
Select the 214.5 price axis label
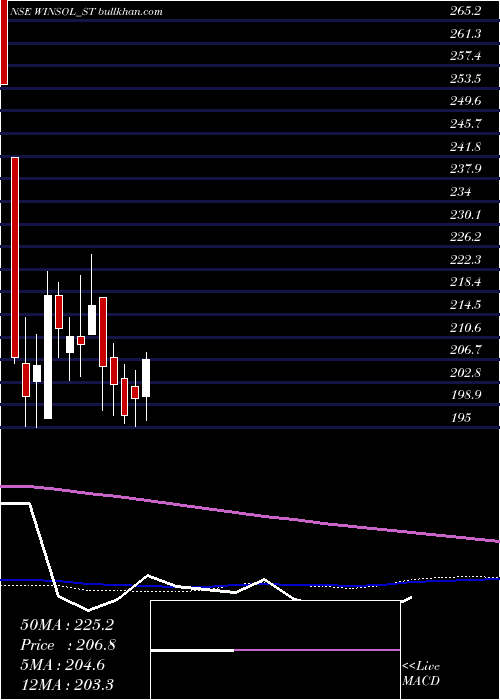click(x=465, y=305)
